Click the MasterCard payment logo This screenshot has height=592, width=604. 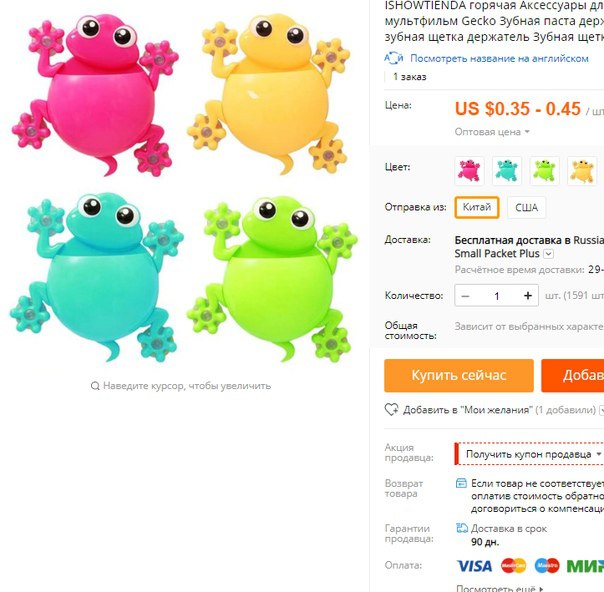(513, 566)
